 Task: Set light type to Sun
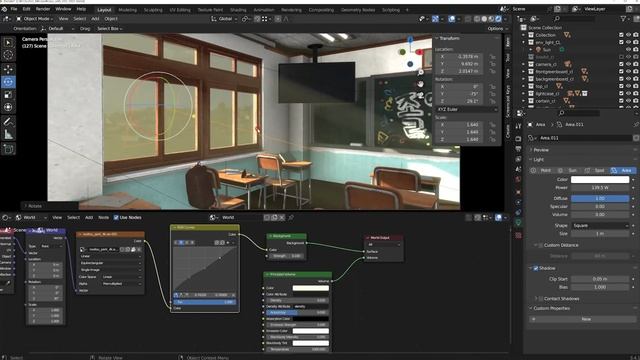(569, 171)
